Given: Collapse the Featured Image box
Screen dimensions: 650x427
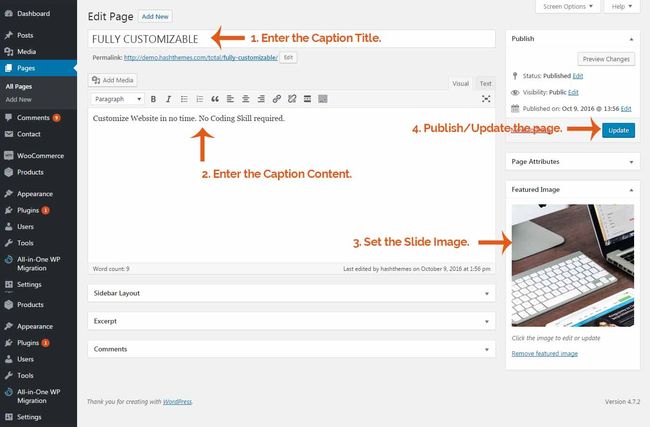Looking at the screenshot, I should (631, 190).
